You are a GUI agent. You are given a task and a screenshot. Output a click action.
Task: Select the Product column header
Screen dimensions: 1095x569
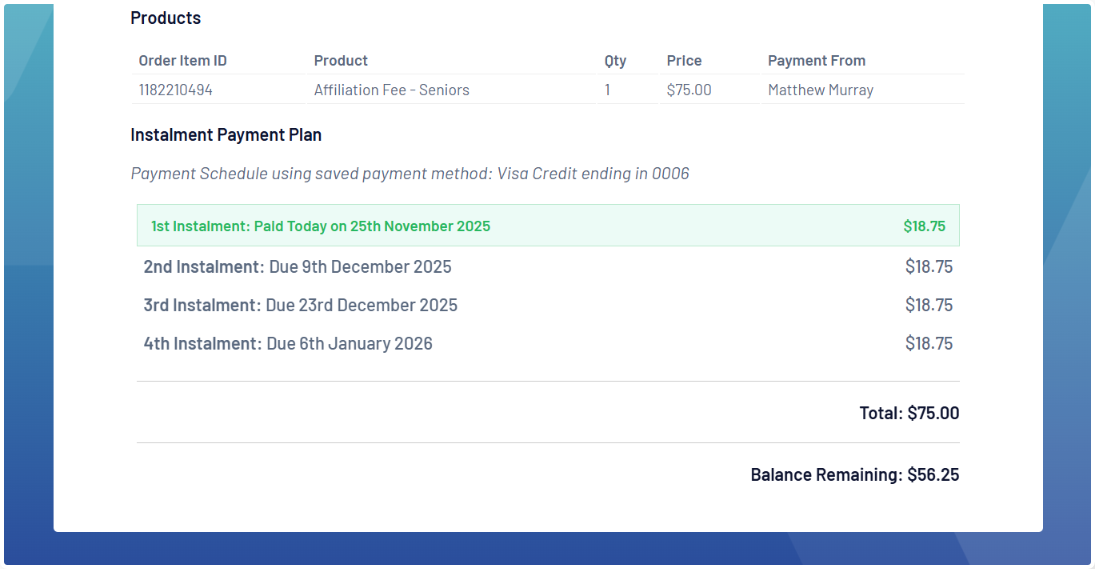[341, 61]
